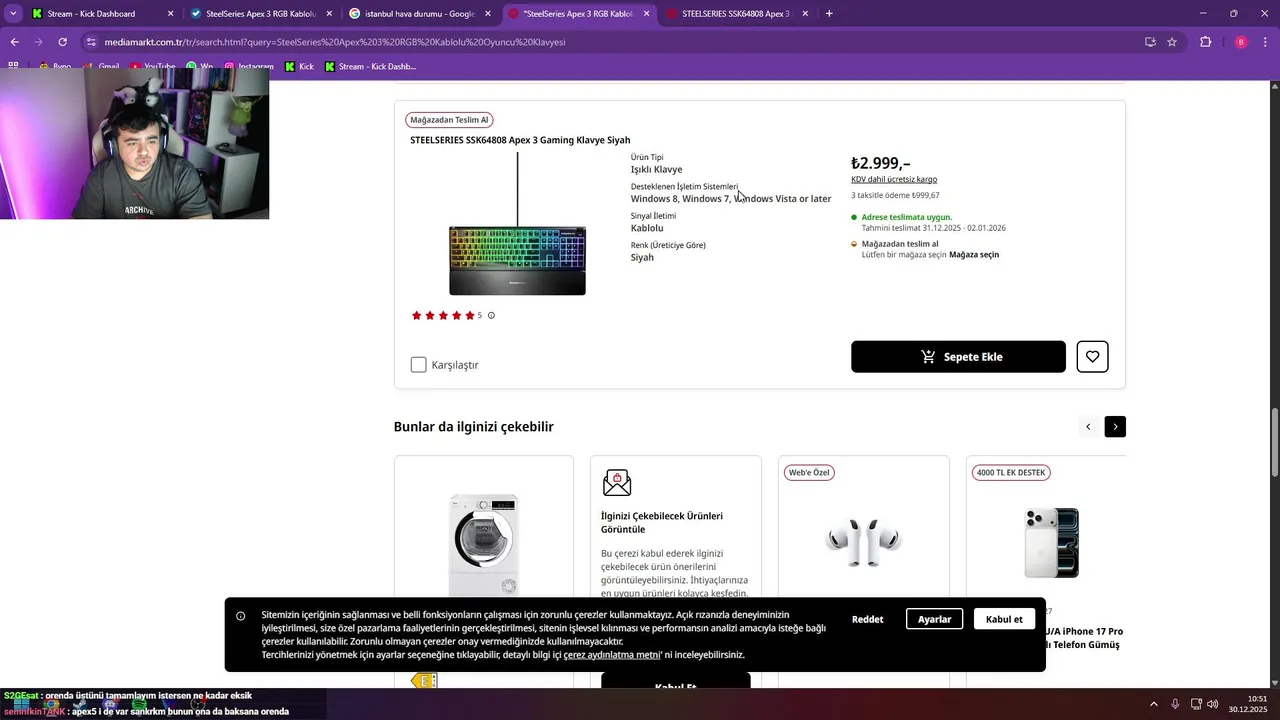View site information icon in address bar
The width and height of the screenshot is (1280, 720).
[91, 42]
